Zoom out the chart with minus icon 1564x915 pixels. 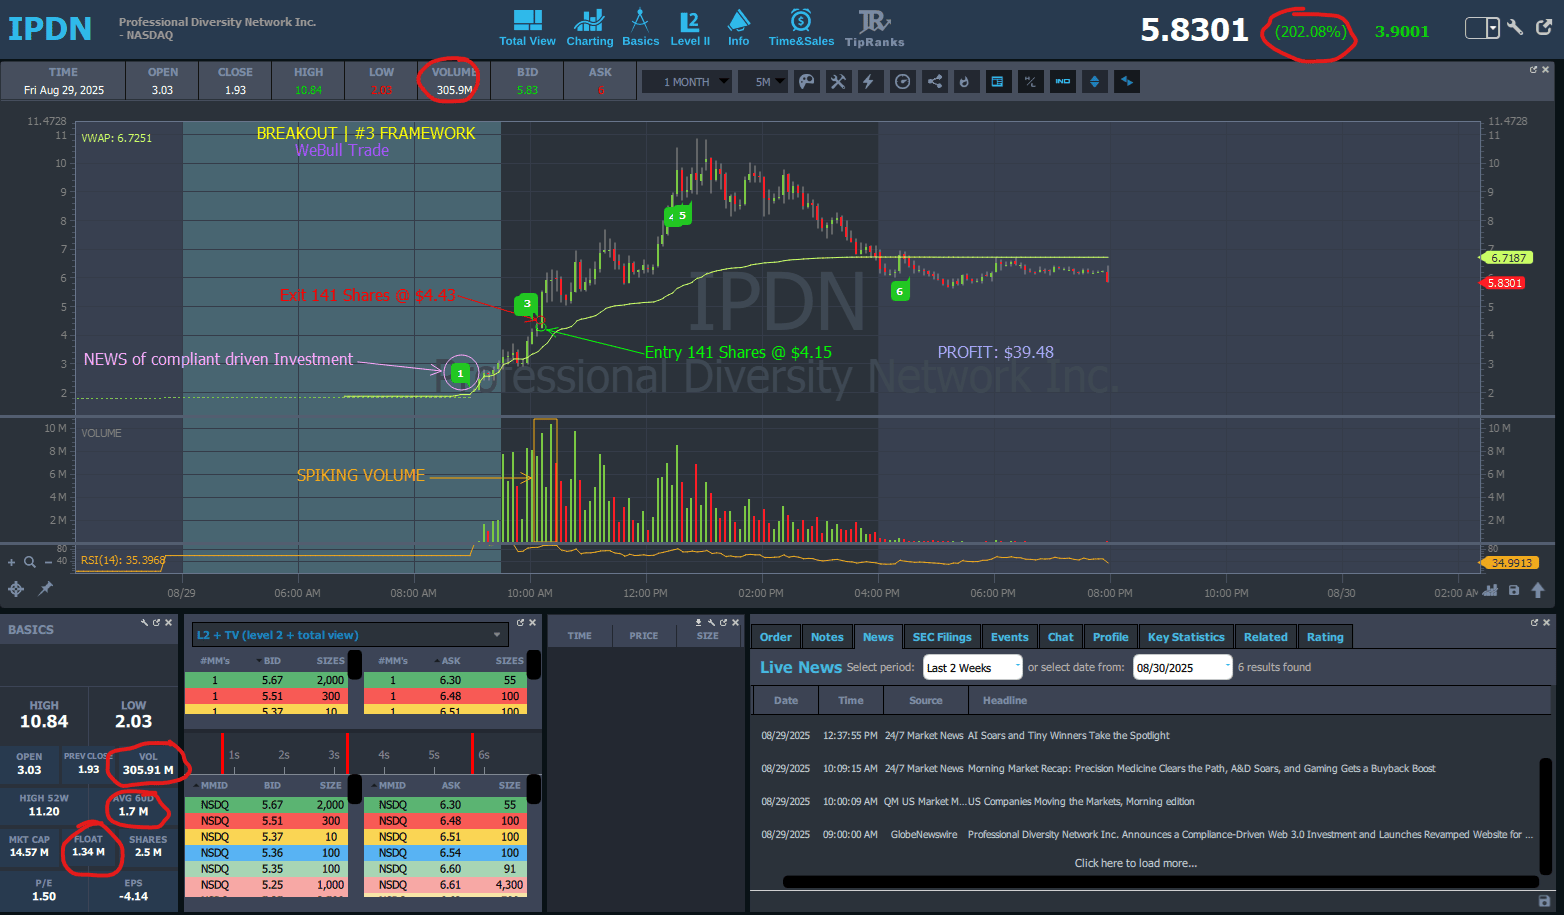pyautogui.click(x=48, y=562)
